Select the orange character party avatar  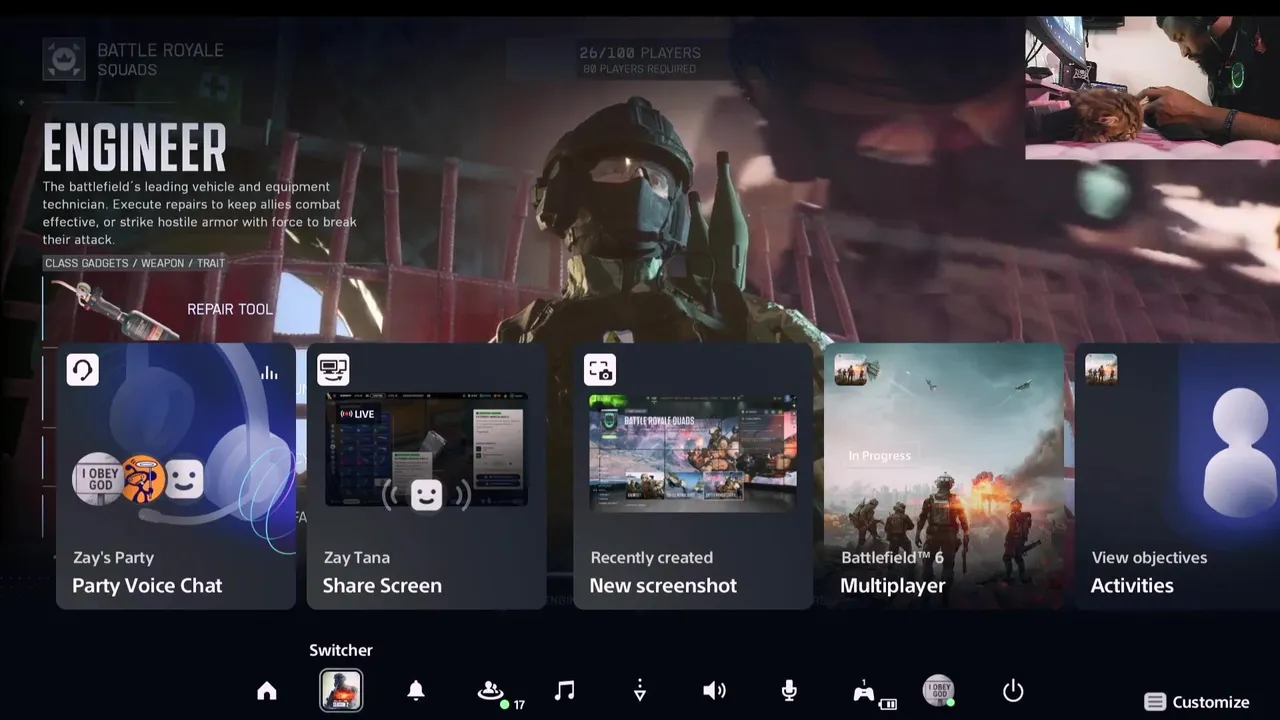(x=143, y=480)
